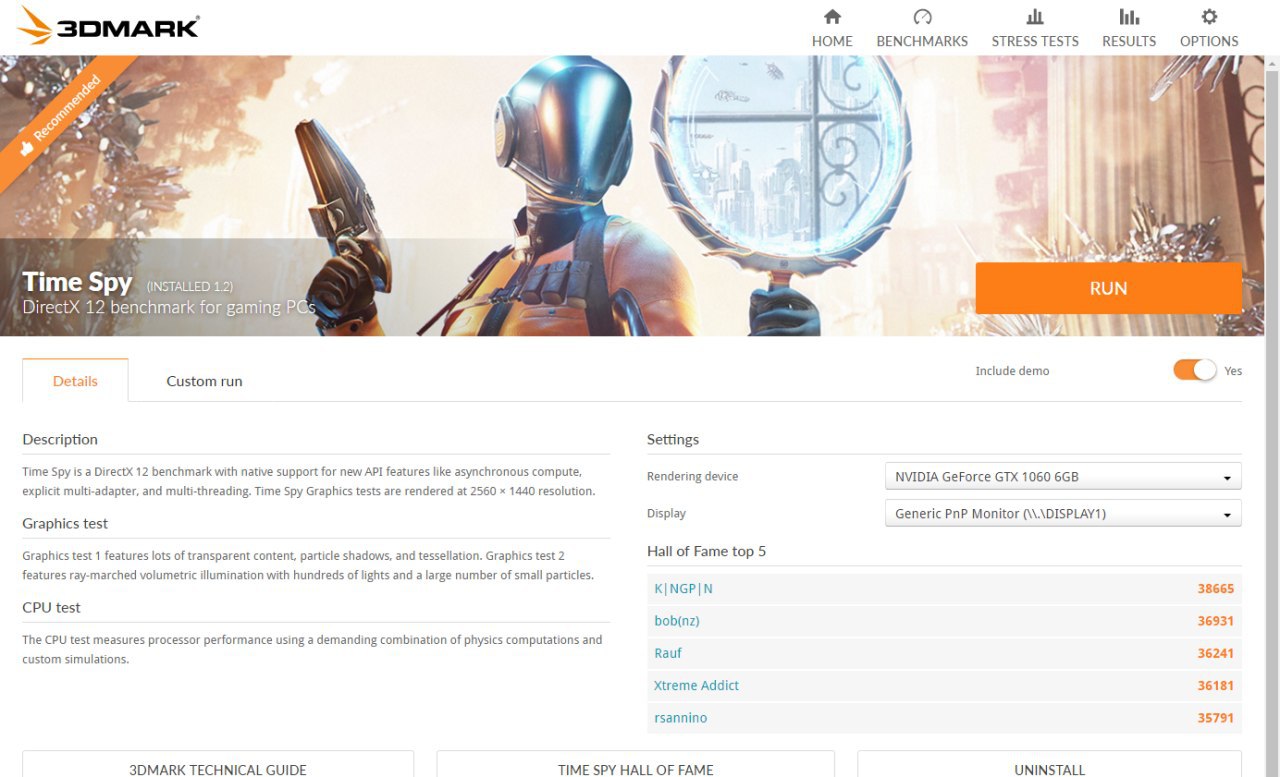The height and width of the screenshot is (777, 1280).
Task: Click the Graphics test heading
Action: [65, 523]
